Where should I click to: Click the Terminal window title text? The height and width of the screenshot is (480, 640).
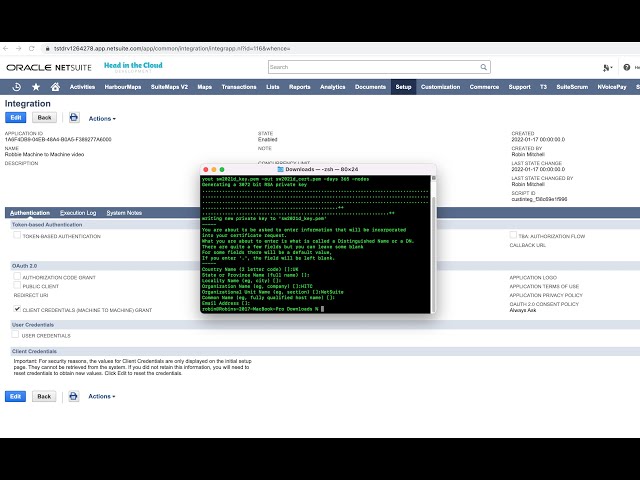[x=322, y=169]
